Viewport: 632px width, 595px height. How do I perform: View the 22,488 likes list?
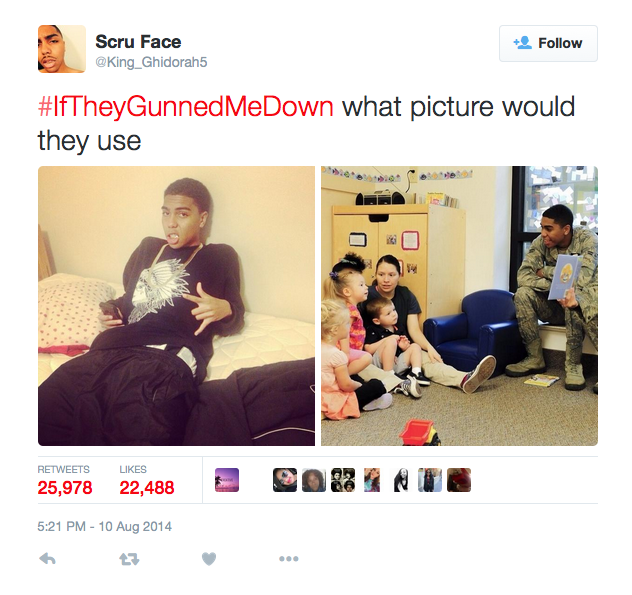point(147,480)
